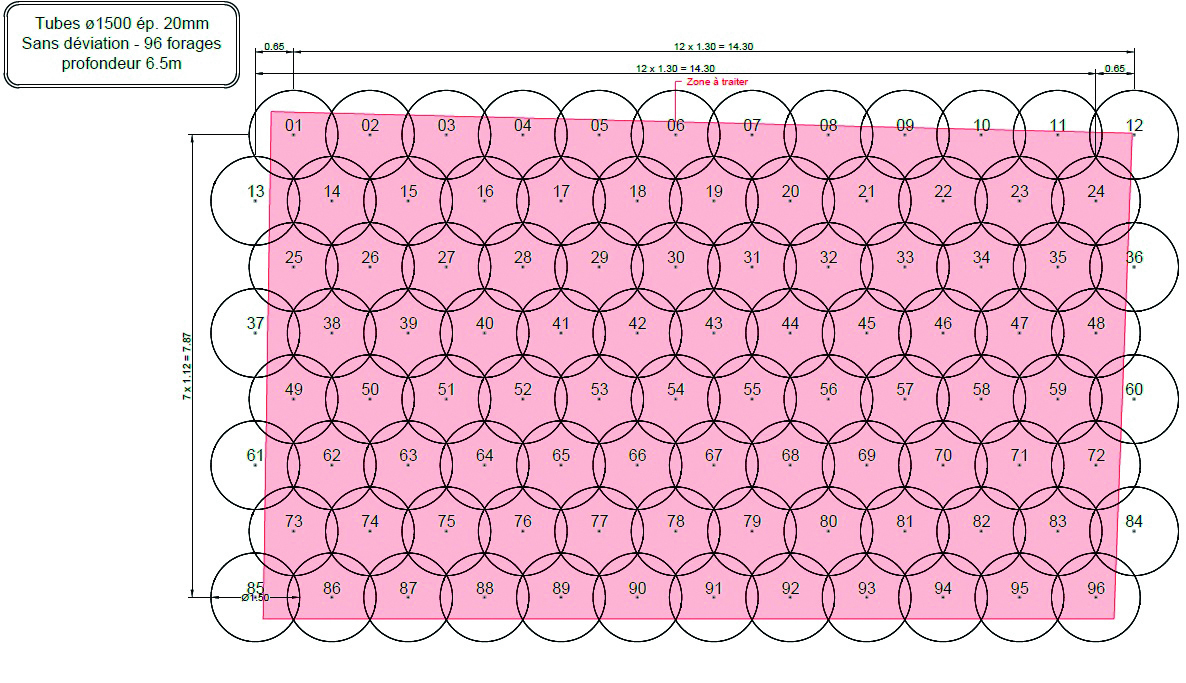The width and height of the screenshot is (1186, 683).
Task: Click the vertical dimension '7 x 1.12 = 7.87'
Action: [x=187, y=366]
